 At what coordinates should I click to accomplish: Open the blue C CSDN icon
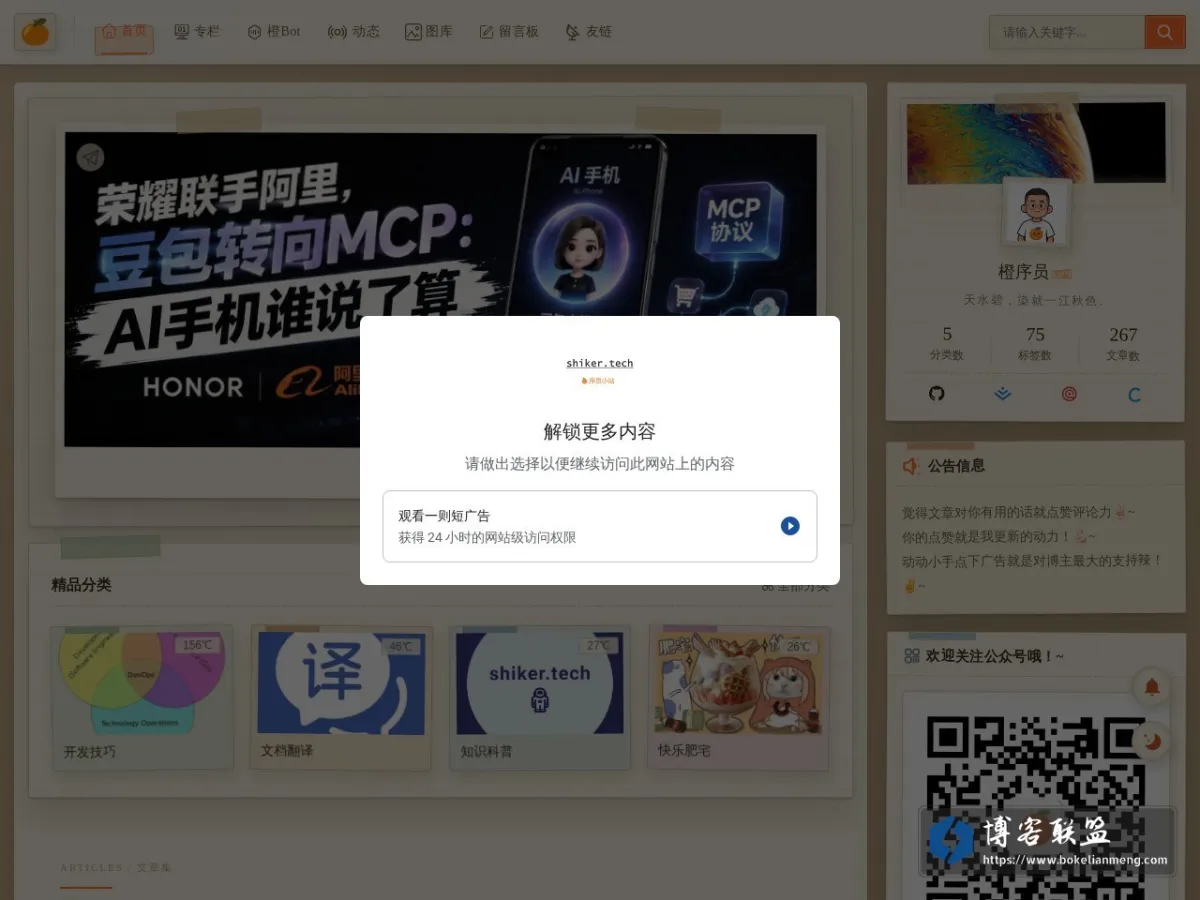click(1135, 394)
